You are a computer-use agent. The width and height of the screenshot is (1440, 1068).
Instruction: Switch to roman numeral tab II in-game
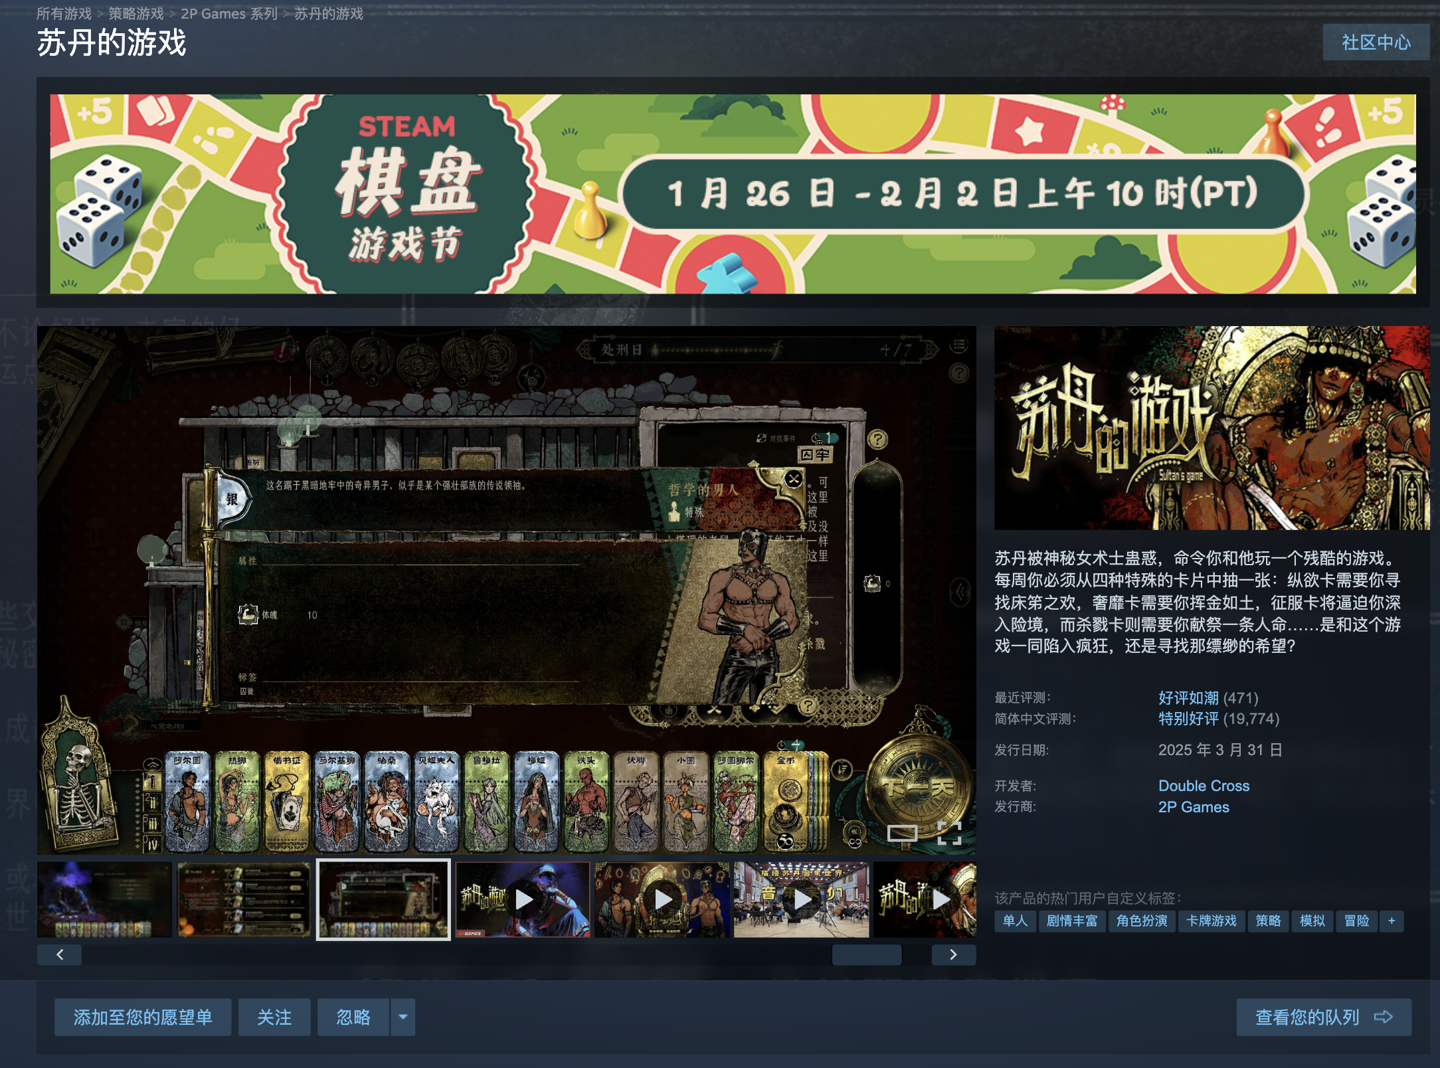[151, 802]
